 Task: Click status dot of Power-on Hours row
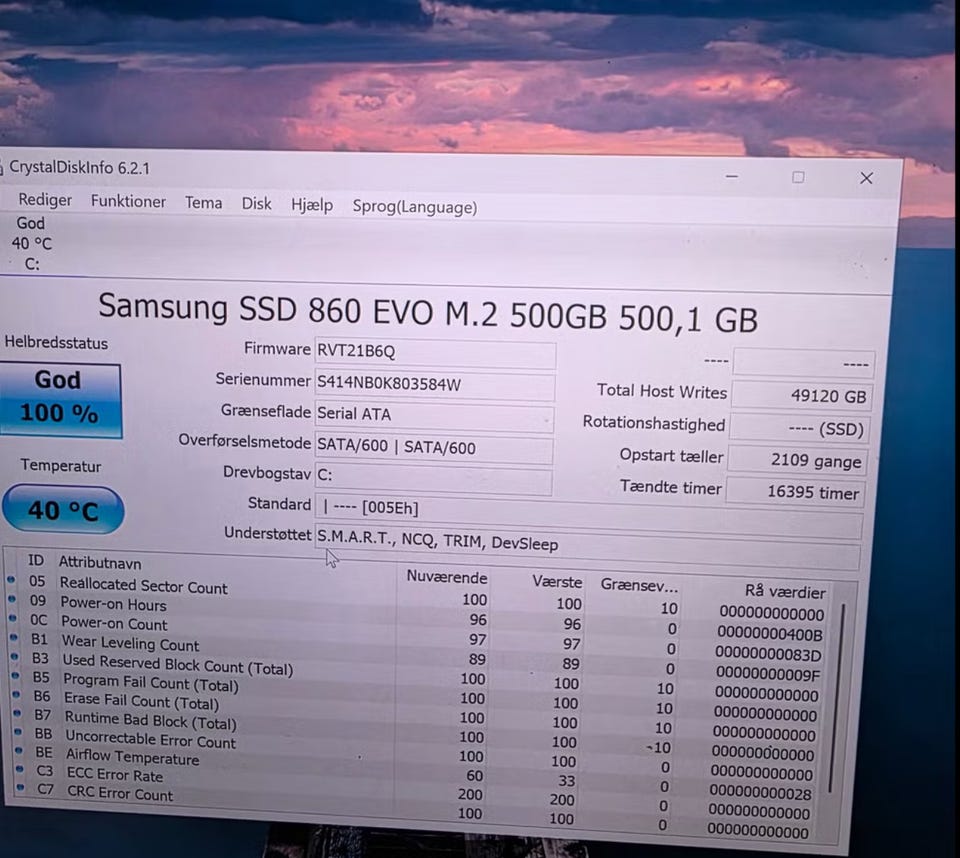coord(13,599)
